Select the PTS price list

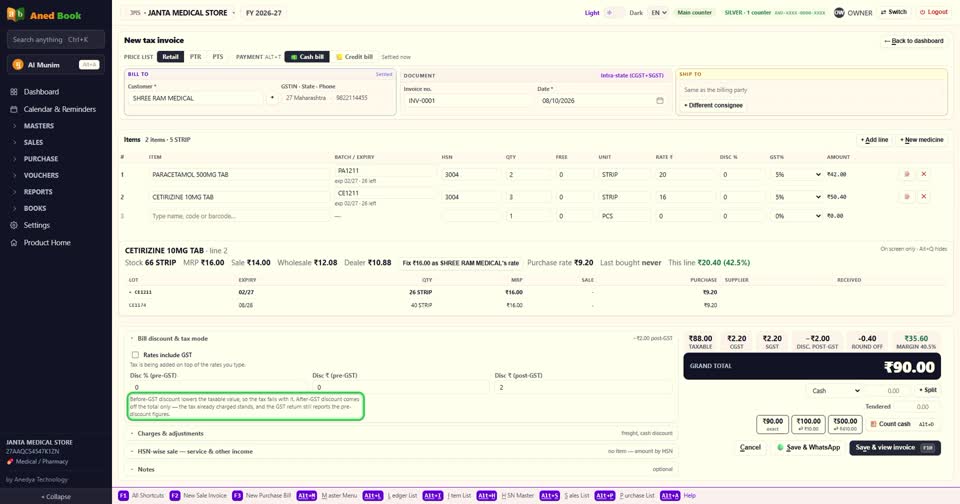pyautogui.click(x=217, y=57)
